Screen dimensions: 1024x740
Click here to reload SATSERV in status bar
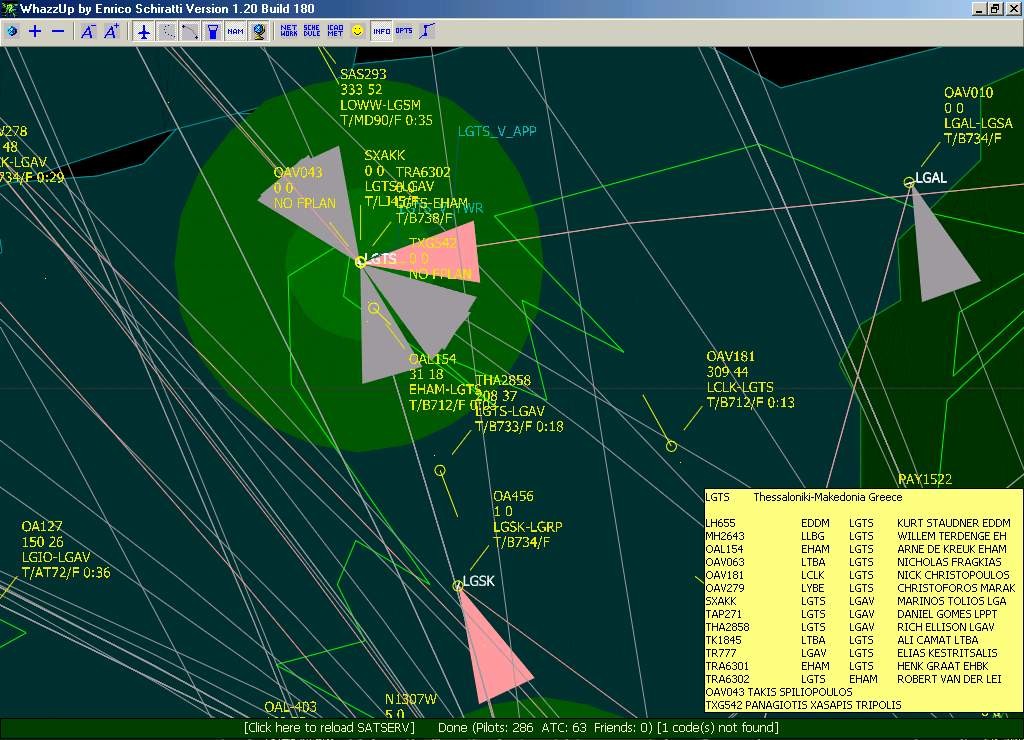329,728
